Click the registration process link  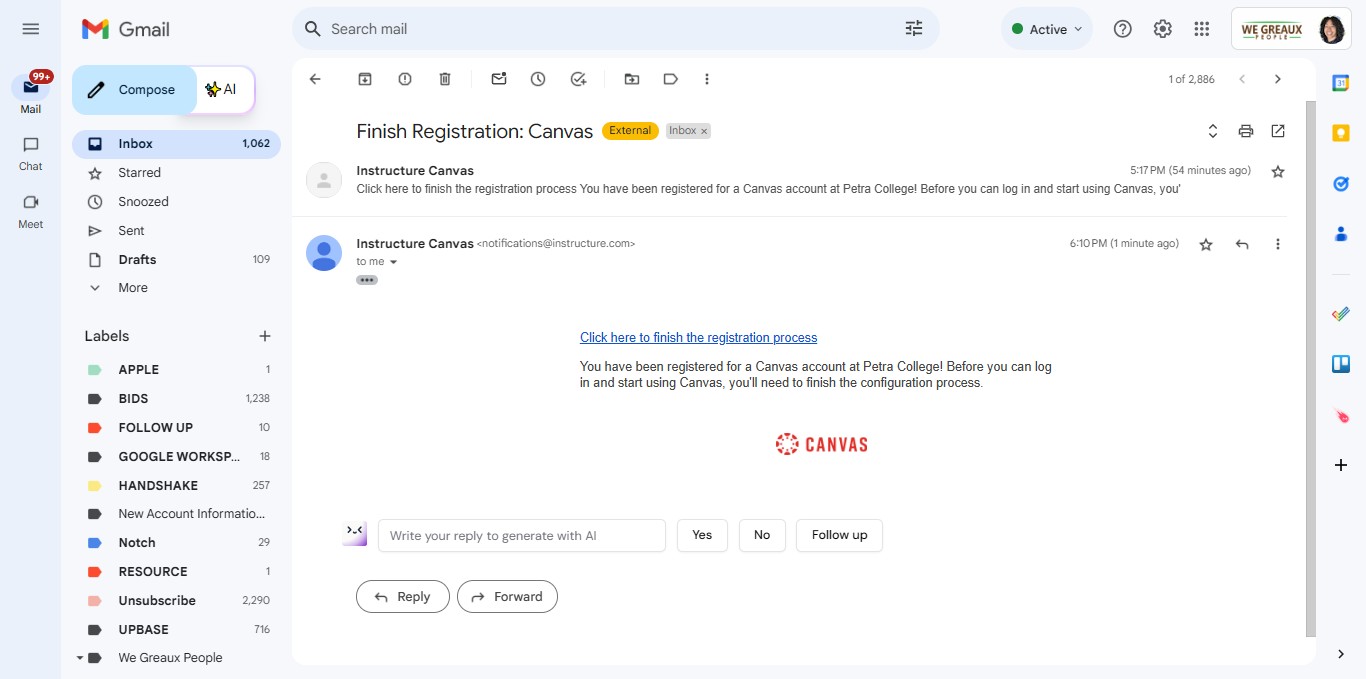(698, 337)
